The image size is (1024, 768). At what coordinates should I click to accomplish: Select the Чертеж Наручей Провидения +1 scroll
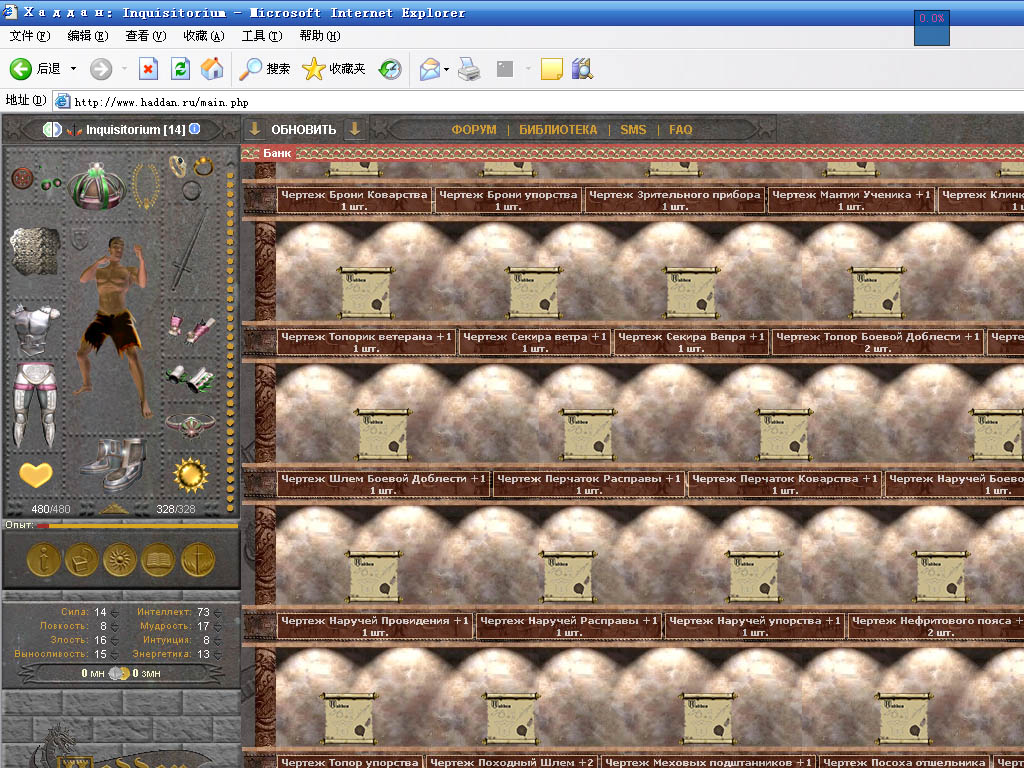point(374,576)
